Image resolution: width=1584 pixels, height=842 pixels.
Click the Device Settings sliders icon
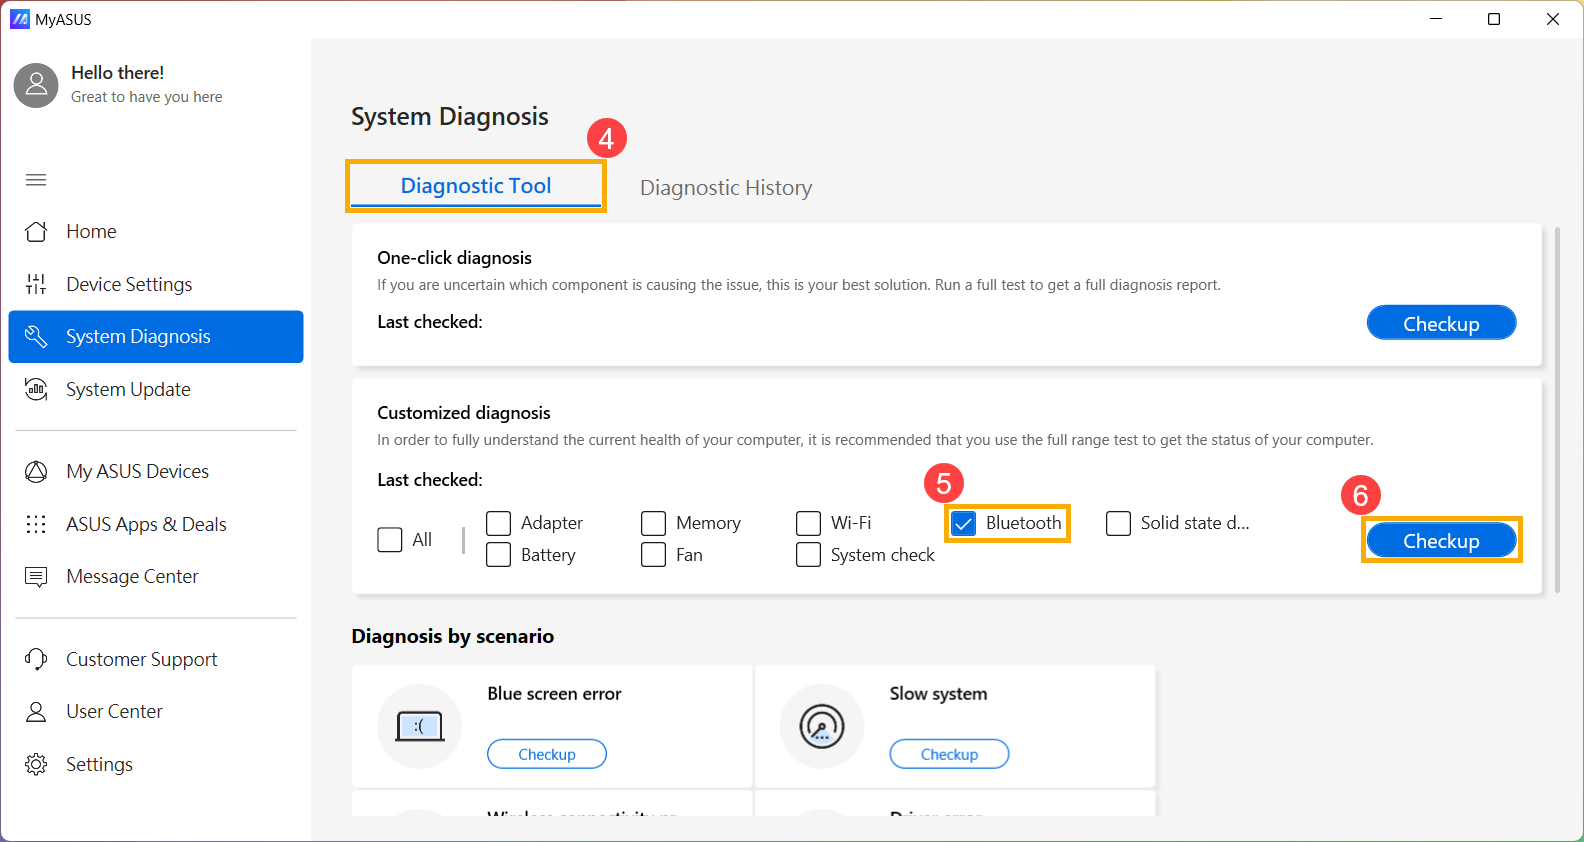tap(36, 284)
